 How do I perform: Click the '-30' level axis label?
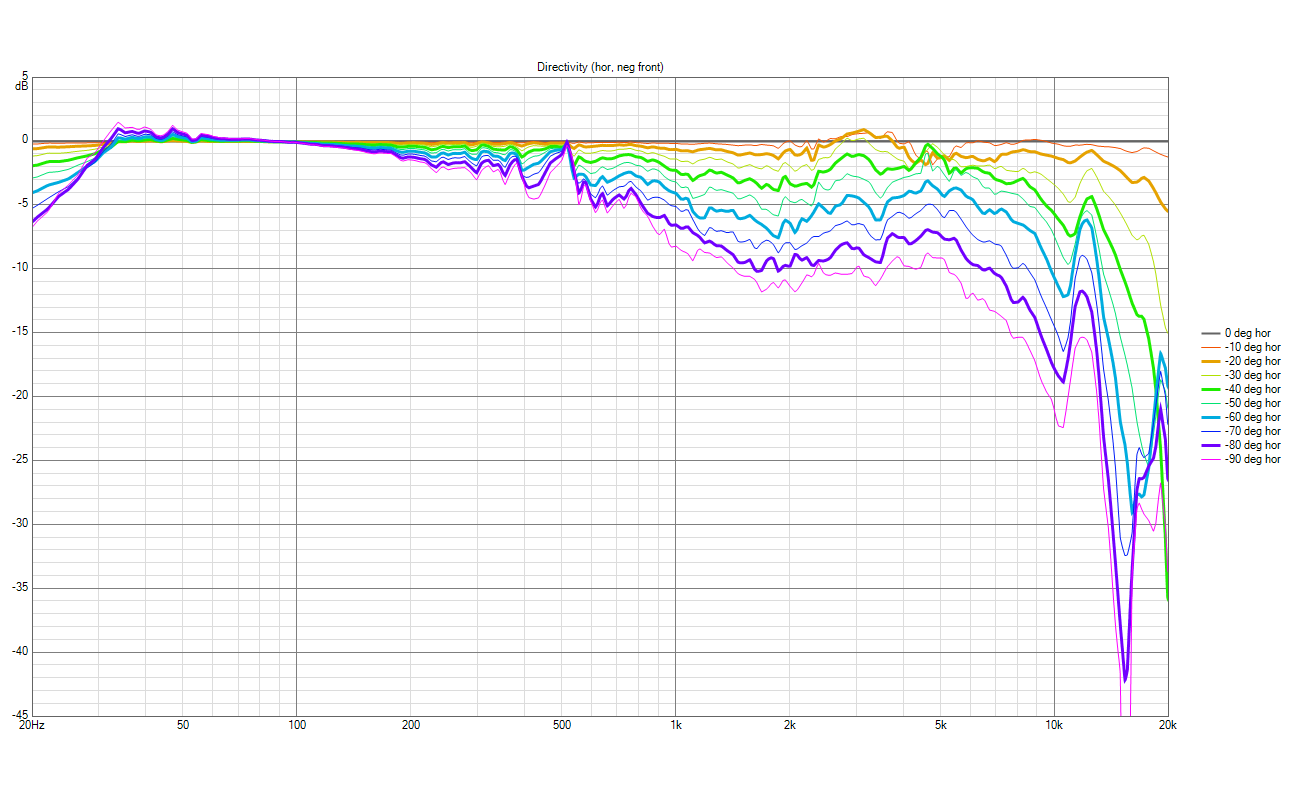[x=20, y=524]
